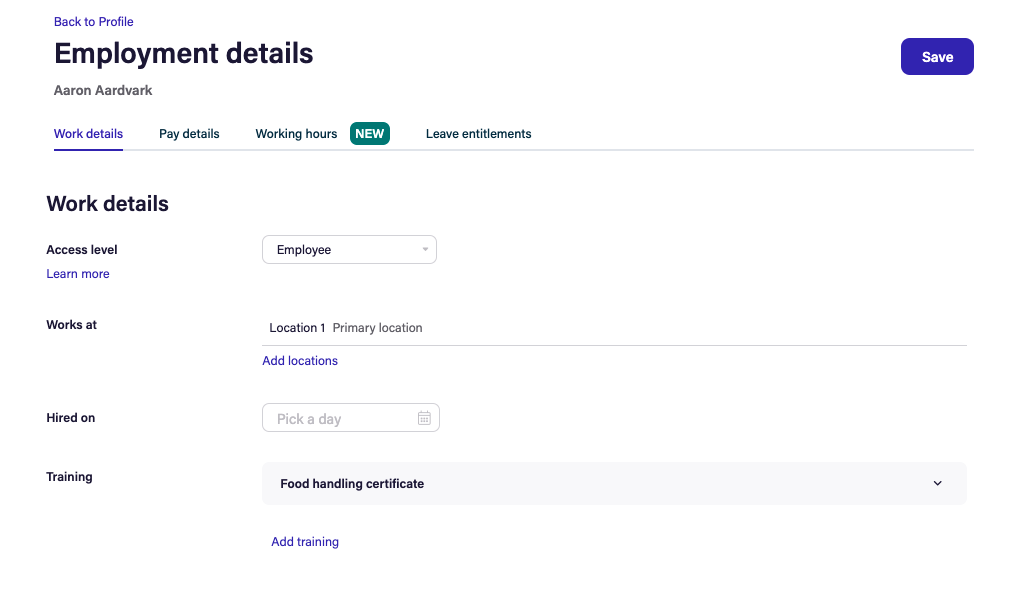Go to the Leave entitlements tab
The image size is (1014, 602).
pyautogui.click(x=478, y=134)
